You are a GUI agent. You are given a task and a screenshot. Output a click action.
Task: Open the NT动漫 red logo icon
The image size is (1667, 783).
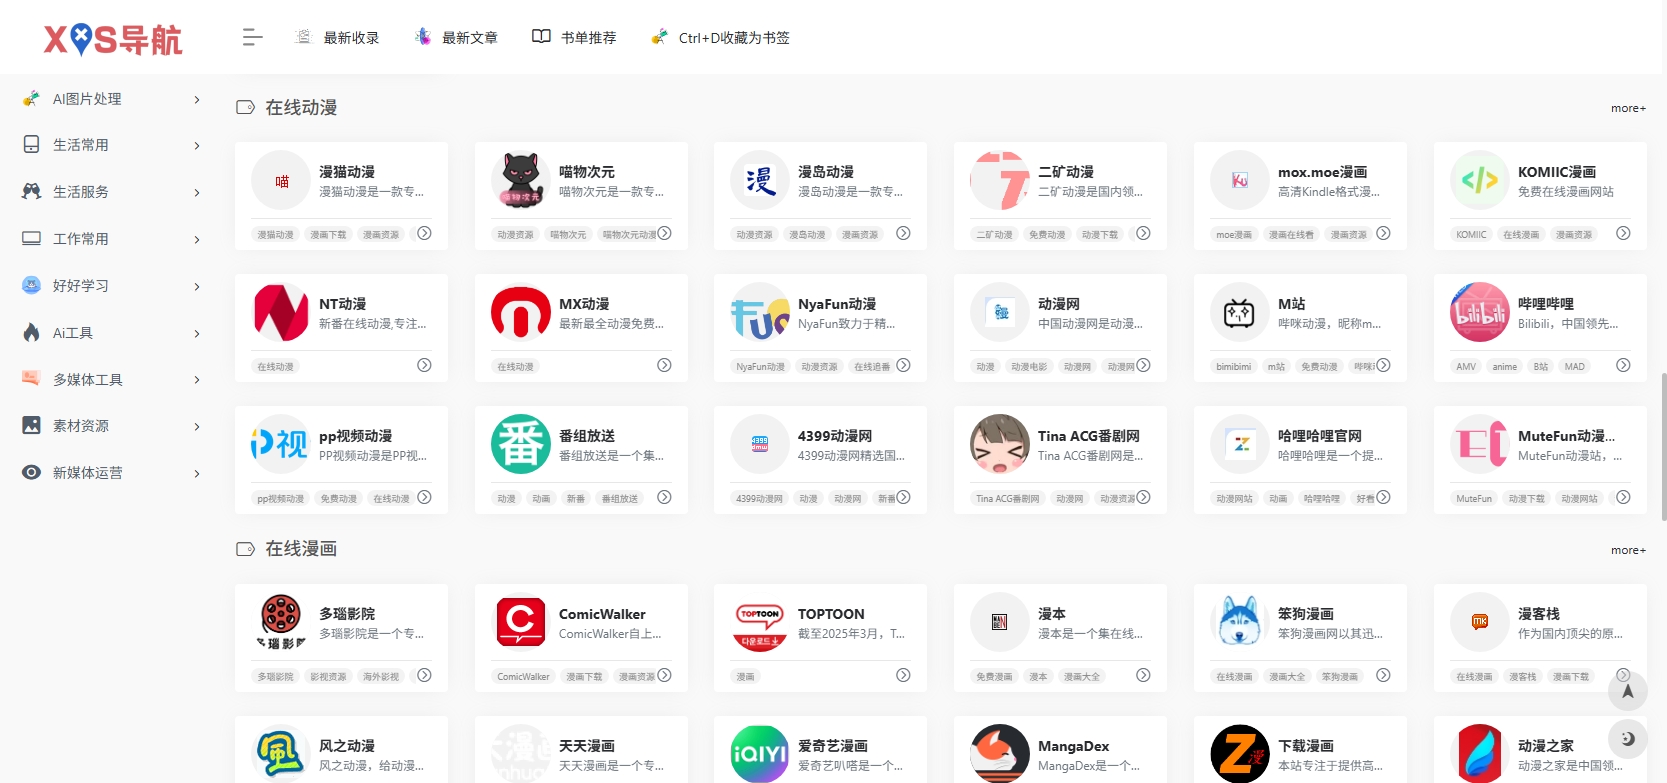[281, 313]
